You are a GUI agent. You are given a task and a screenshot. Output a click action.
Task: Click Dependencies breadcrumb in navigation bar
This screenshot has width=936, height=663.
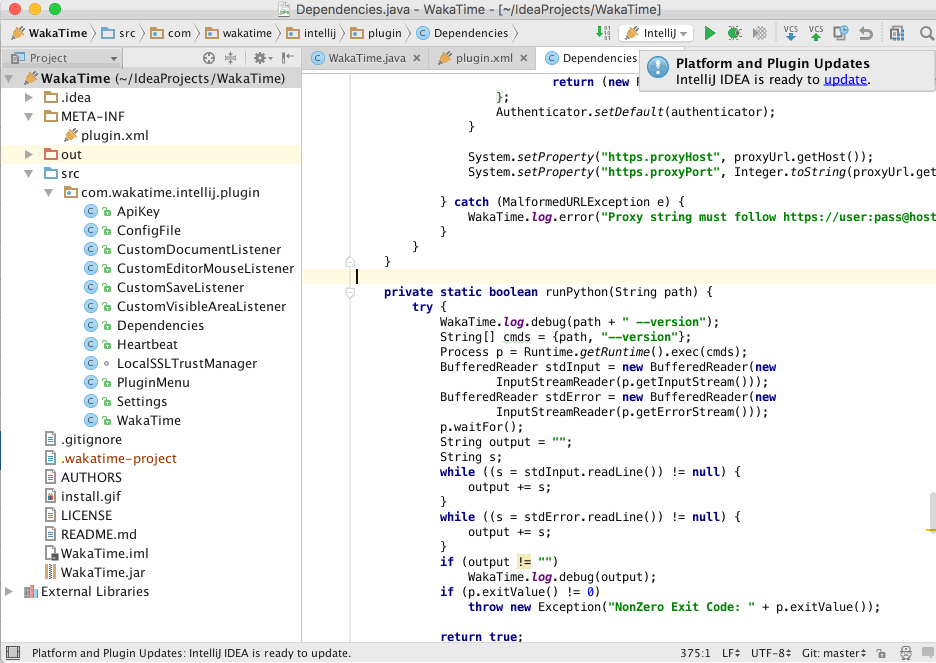[463, 33]
